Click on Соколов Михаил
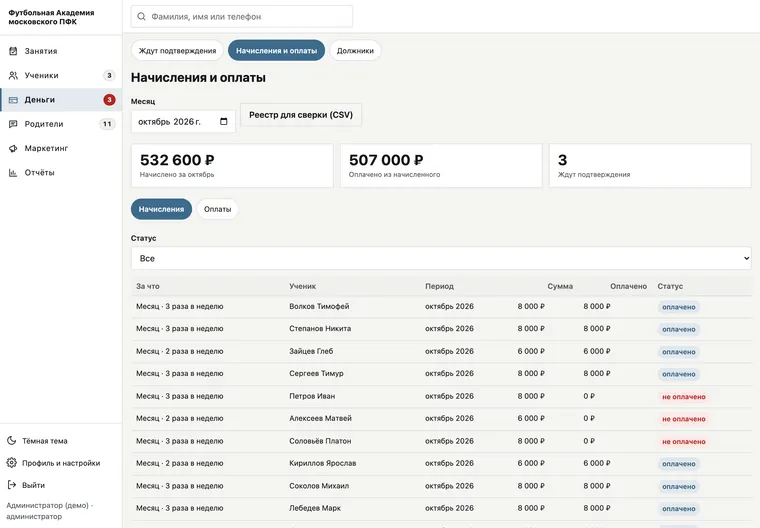 pos(319,486)
